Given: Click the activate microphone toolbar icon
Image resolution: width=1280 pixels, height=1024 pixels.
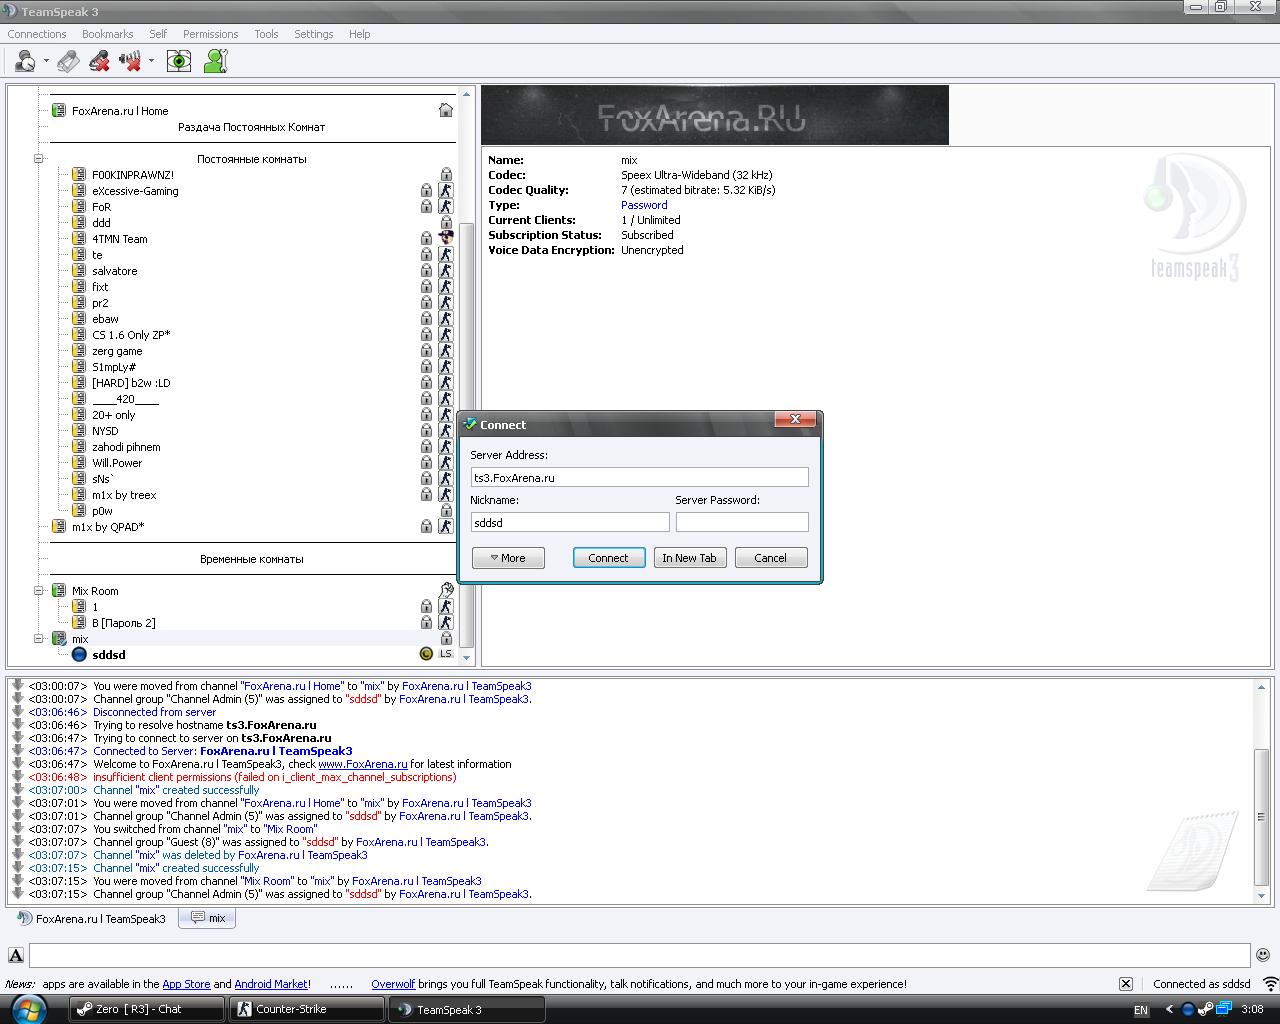Looking at the screenshot, I should (68, 62).
